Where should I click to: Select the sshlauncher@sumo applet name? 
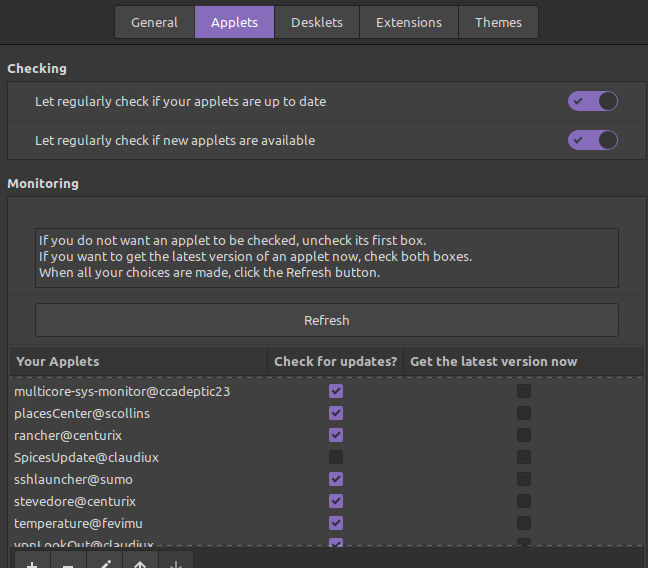pyautogui.click(x=73, y=480)
